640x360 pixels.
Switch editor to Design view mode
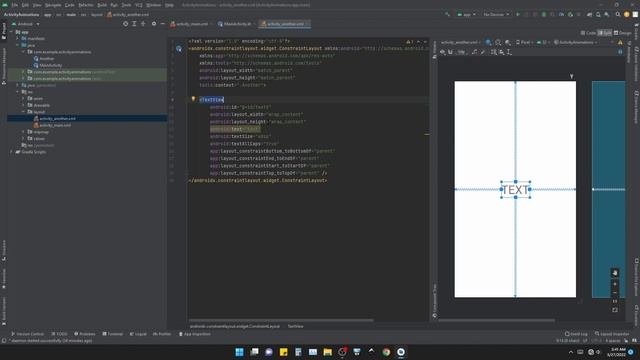coord(622,33)
